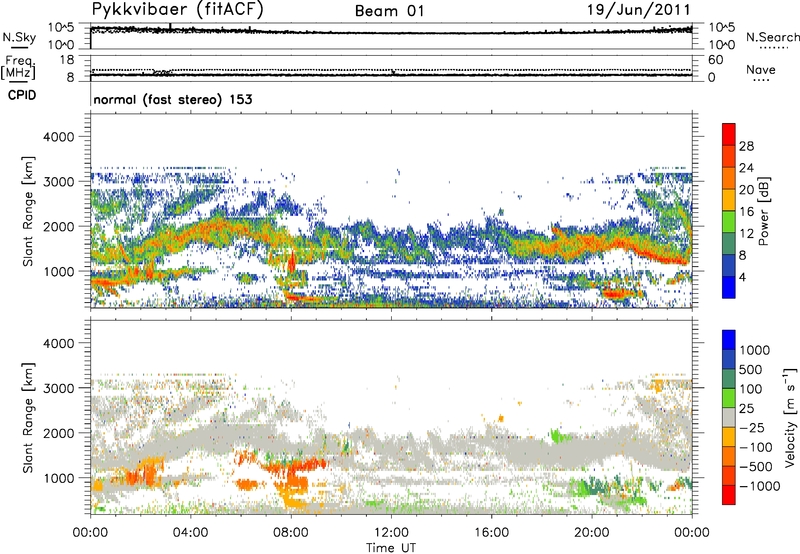Pick the orange 20–24 dB power swatch

pos(729,179)
